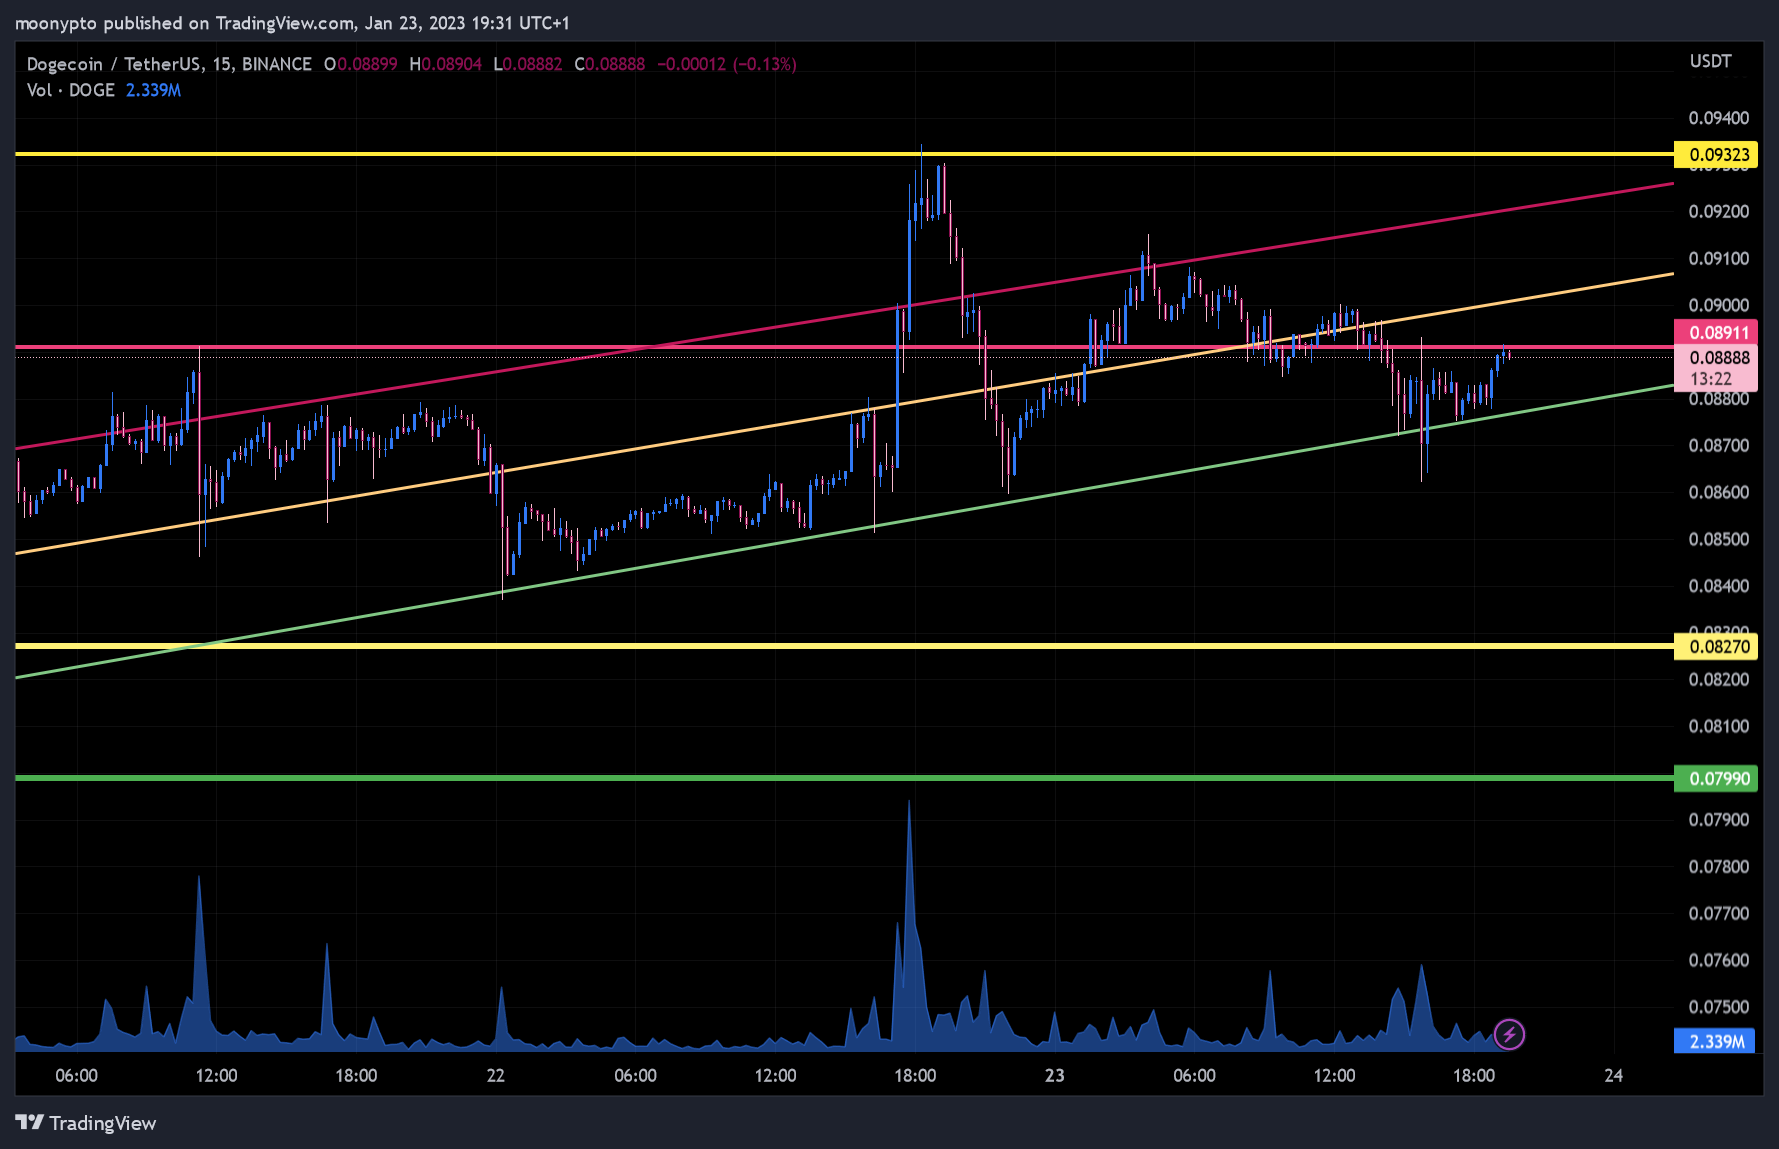Image resolution: width=1779 pixels, height=1149 pixels.
Task: Click the 0.09200 price axis tick
Action: coord(1719,211)
